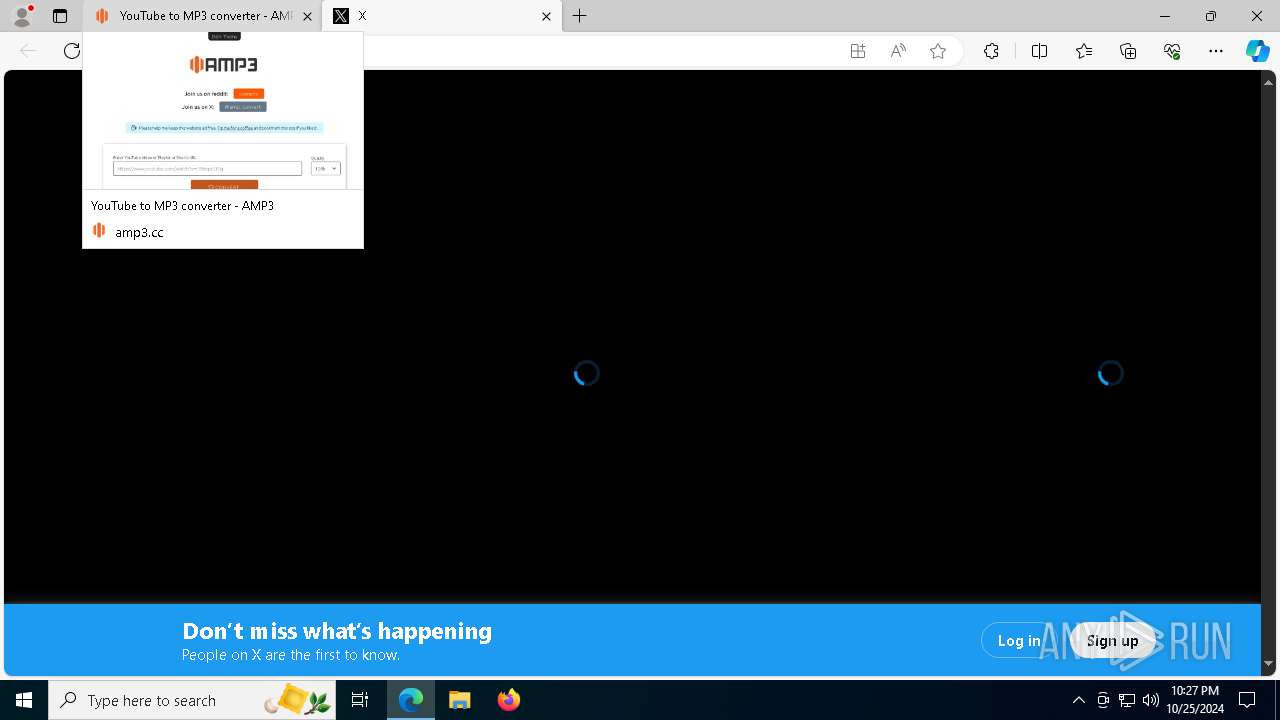Open the clock showing 10:27 PM
The width and height of the screenshot is (1280, 720).
(1195, 700)
